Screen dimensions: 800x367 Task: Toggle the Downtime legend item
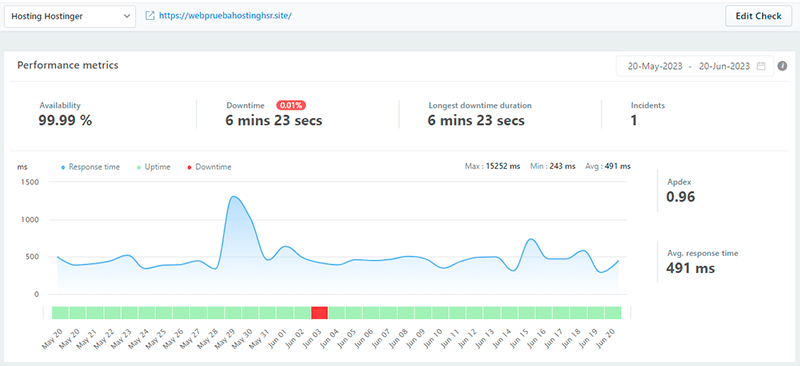[209, 167]
